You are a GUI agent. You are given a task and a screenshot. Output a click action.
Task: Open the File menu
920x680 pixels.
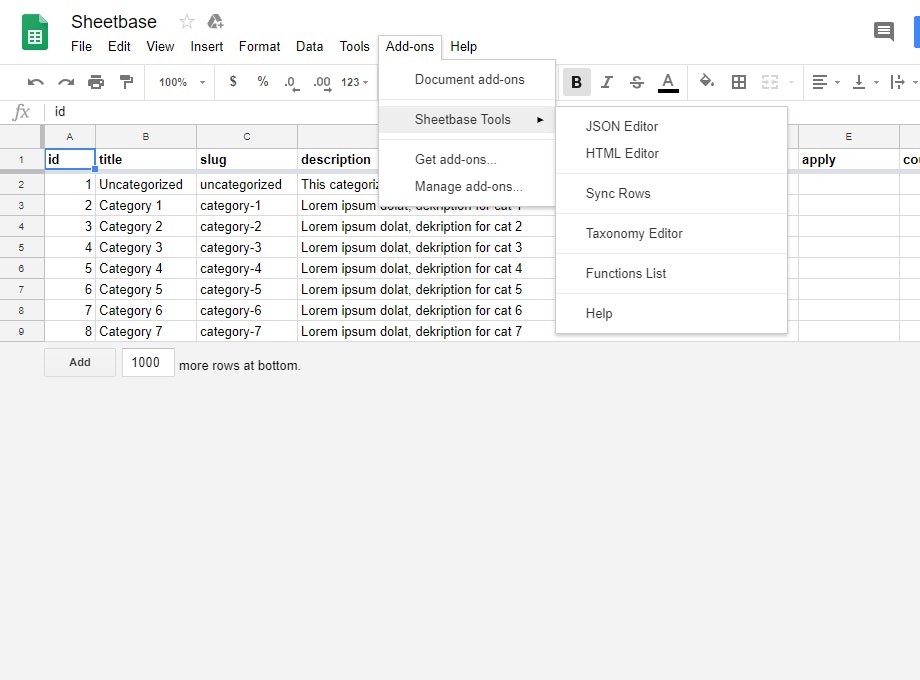pyautogui.click(x=81, y=46)
